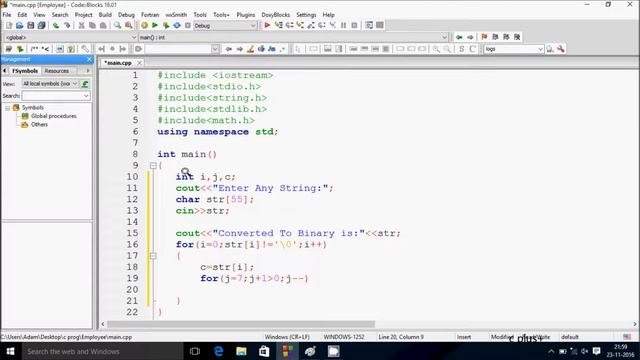
Task: Click the Highlight marker icon
Action: [250, 49]
